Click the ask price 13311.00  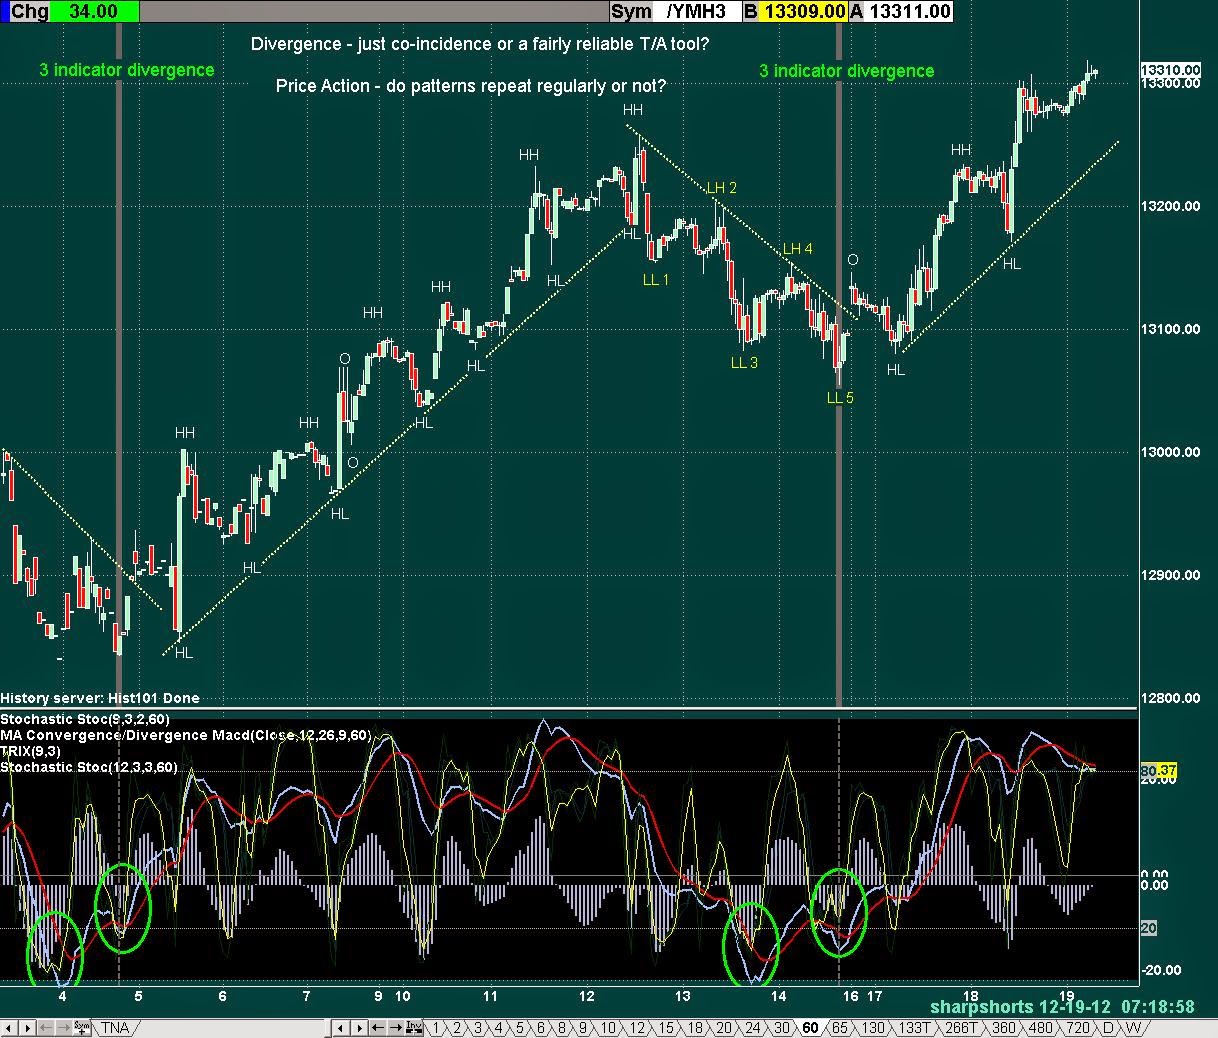[x=908, y=11]
